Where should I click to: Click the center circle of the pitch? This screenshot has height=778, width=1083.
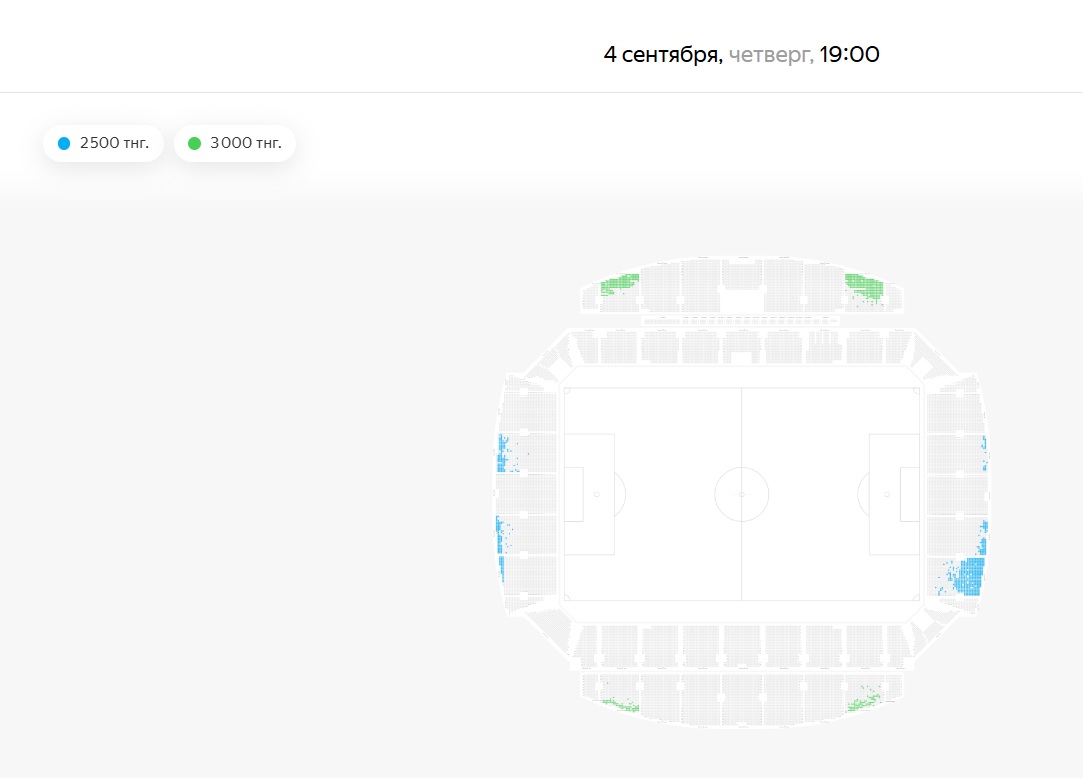click(x=742, y=495)
